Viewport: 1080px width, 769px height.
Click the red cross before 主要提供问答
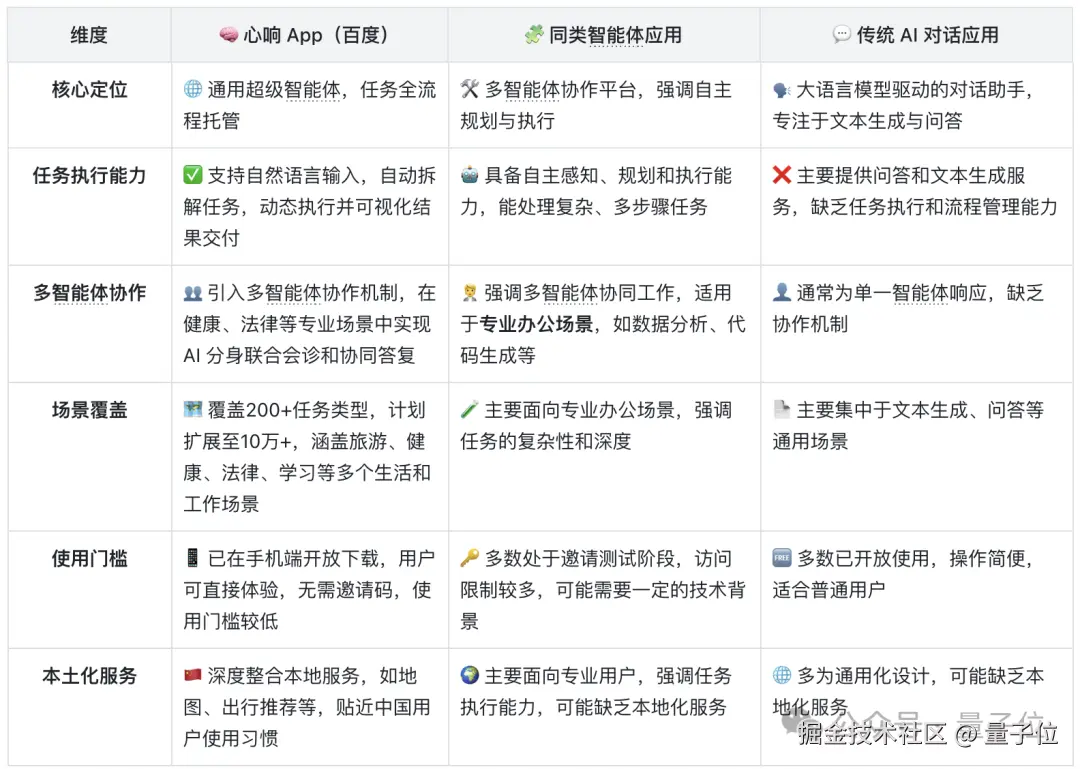(x=782, y=175)
